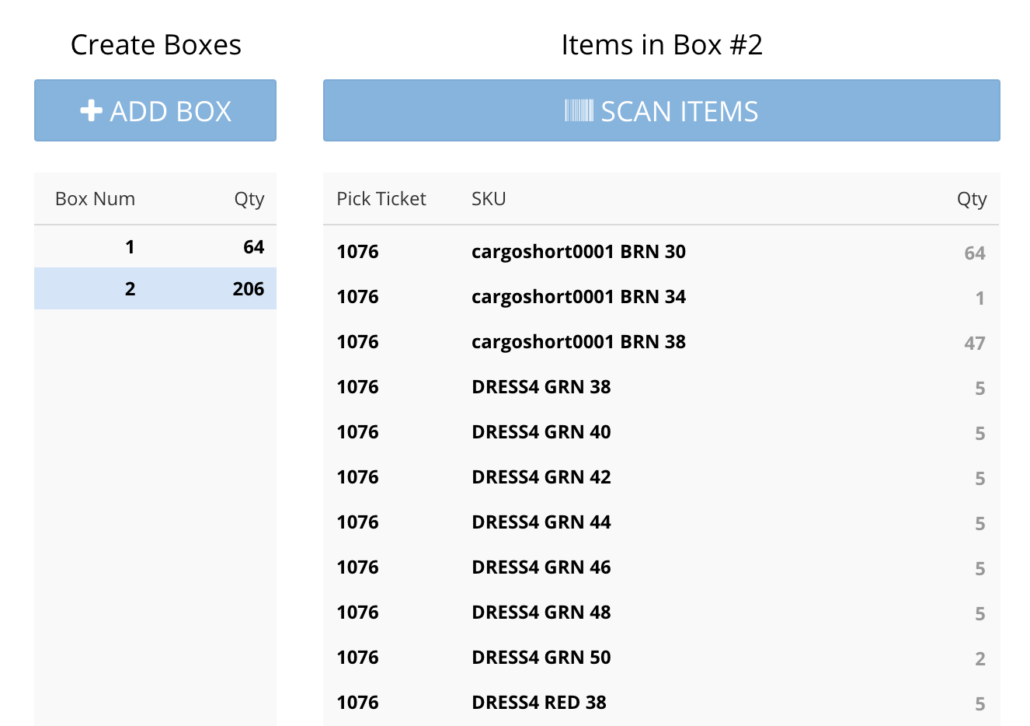This screenshot has width=1030, height=726.
Task: Select the cargoshort0001 BRN 30 row
Action: point(578,252)
